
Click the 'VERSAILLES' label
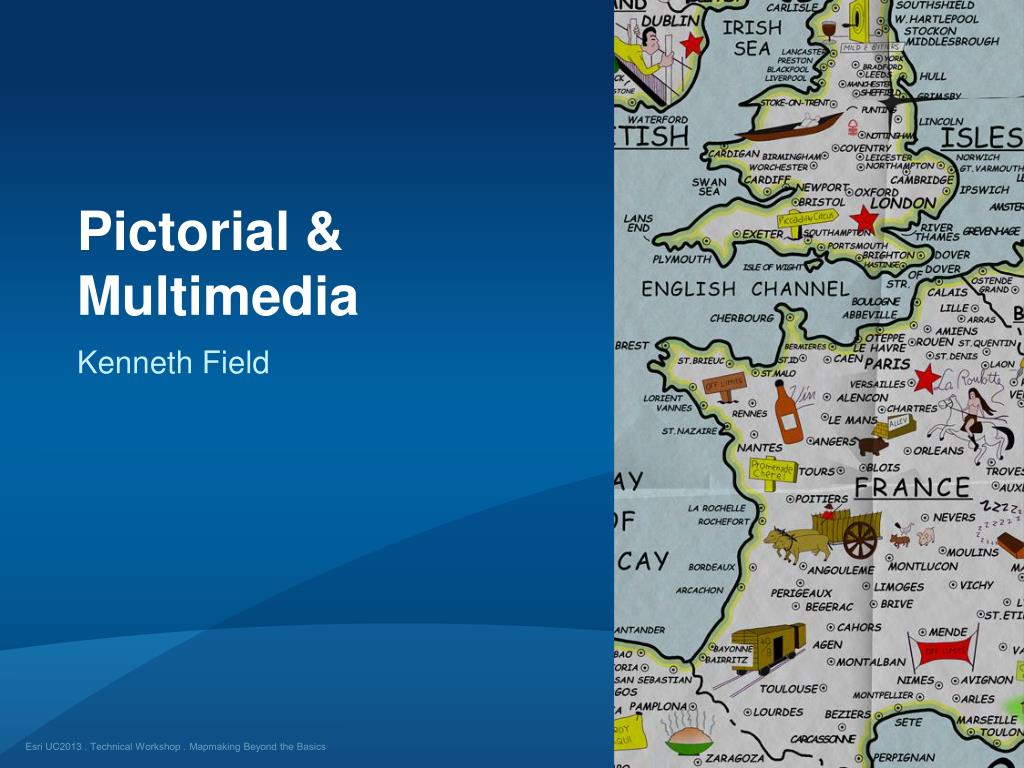pyautogui.click(x=878, y=384)
